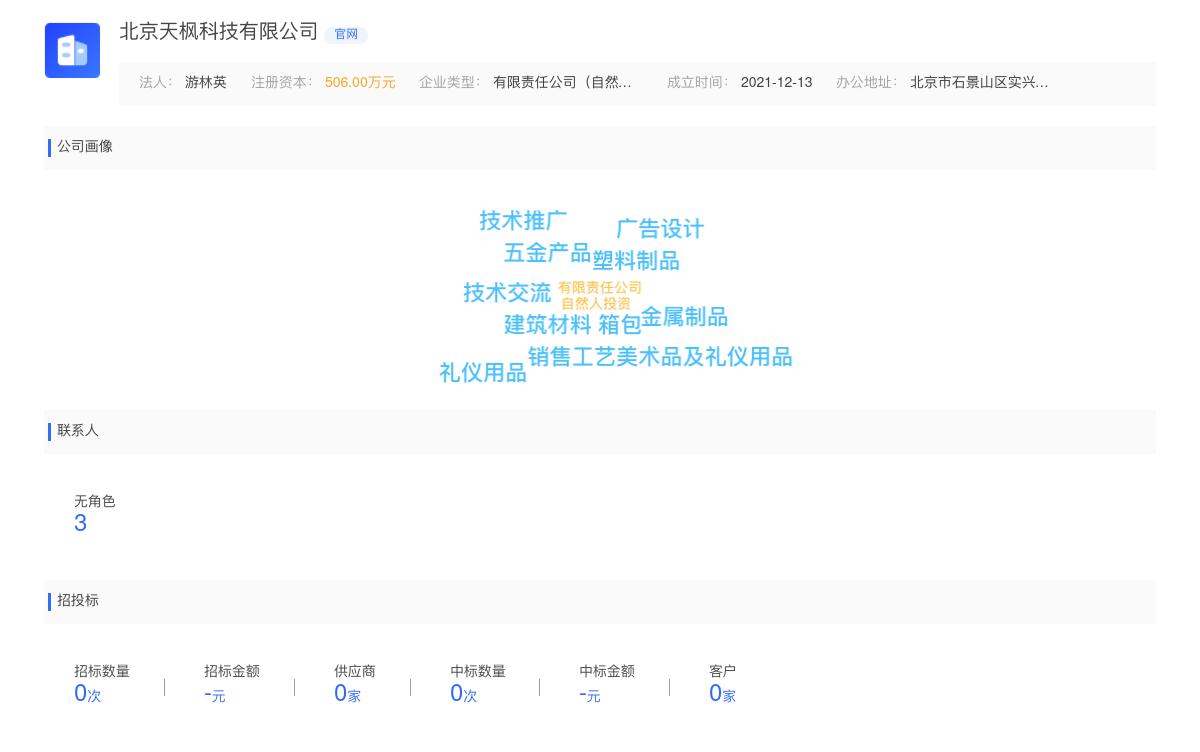Select founding date 2021-12-13
The image size is (1200, 752).
[776, 83]
